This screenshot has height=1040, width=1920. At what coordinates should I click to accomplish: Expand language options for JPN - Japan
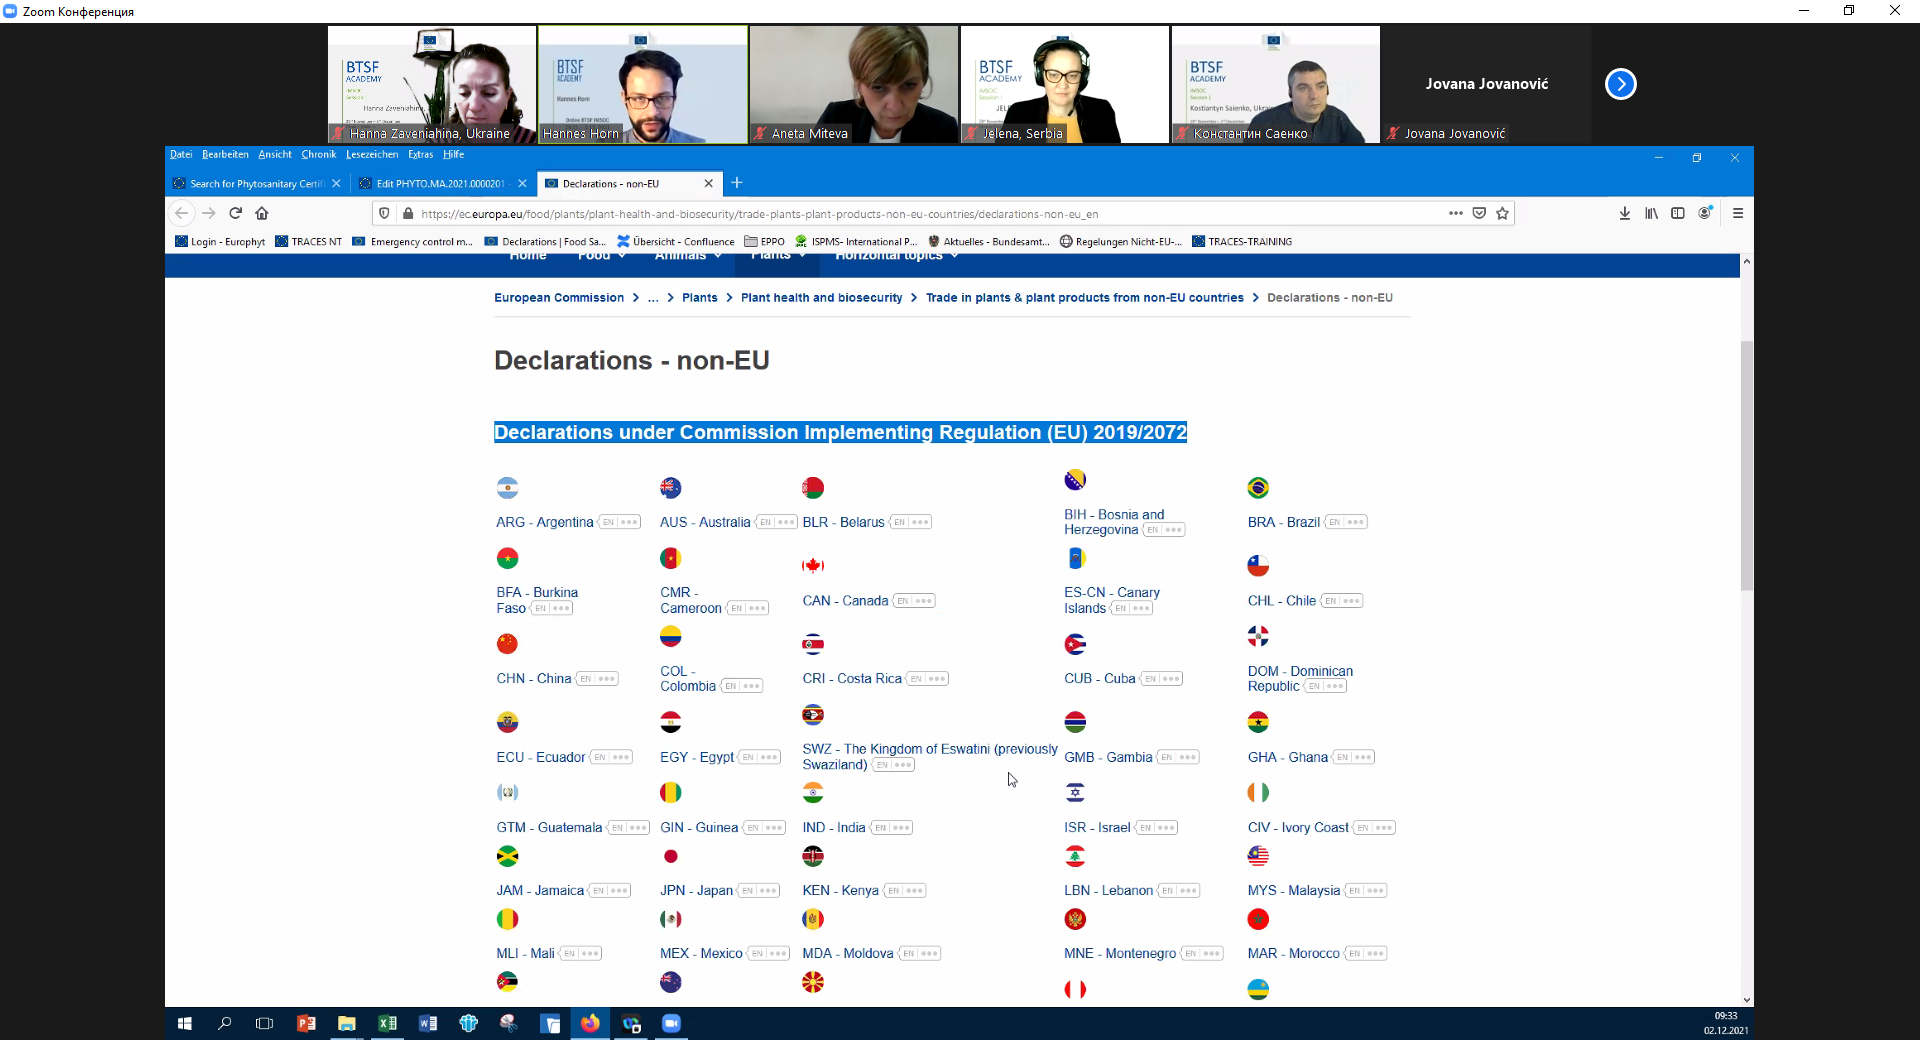click(768, 891)
